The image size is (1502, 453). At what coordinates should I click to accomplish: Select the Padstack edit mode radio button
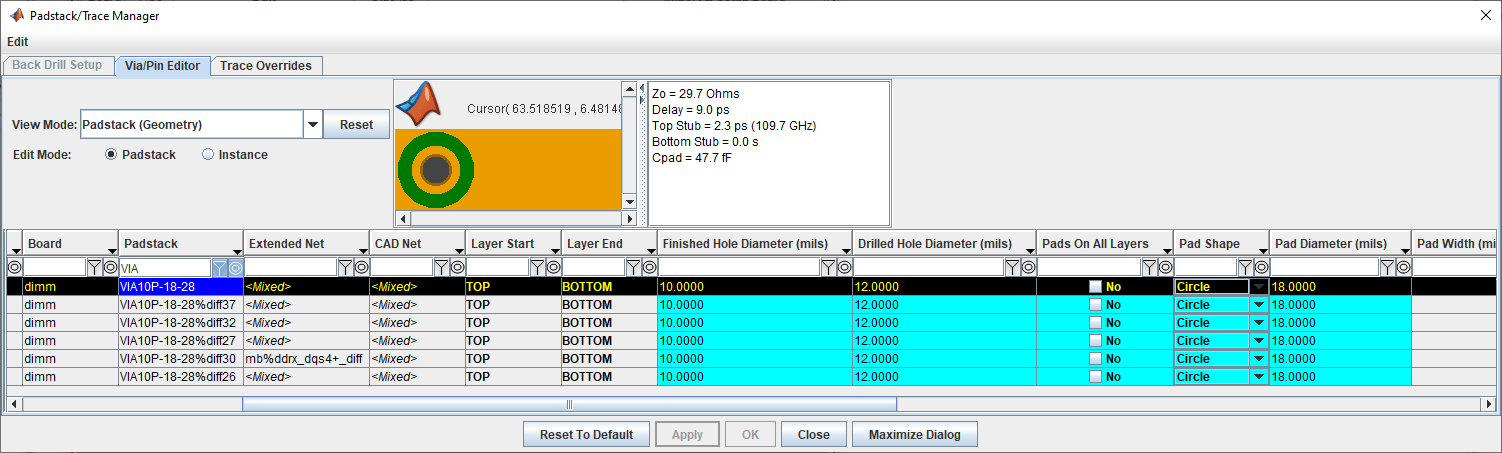coord(111,155)
